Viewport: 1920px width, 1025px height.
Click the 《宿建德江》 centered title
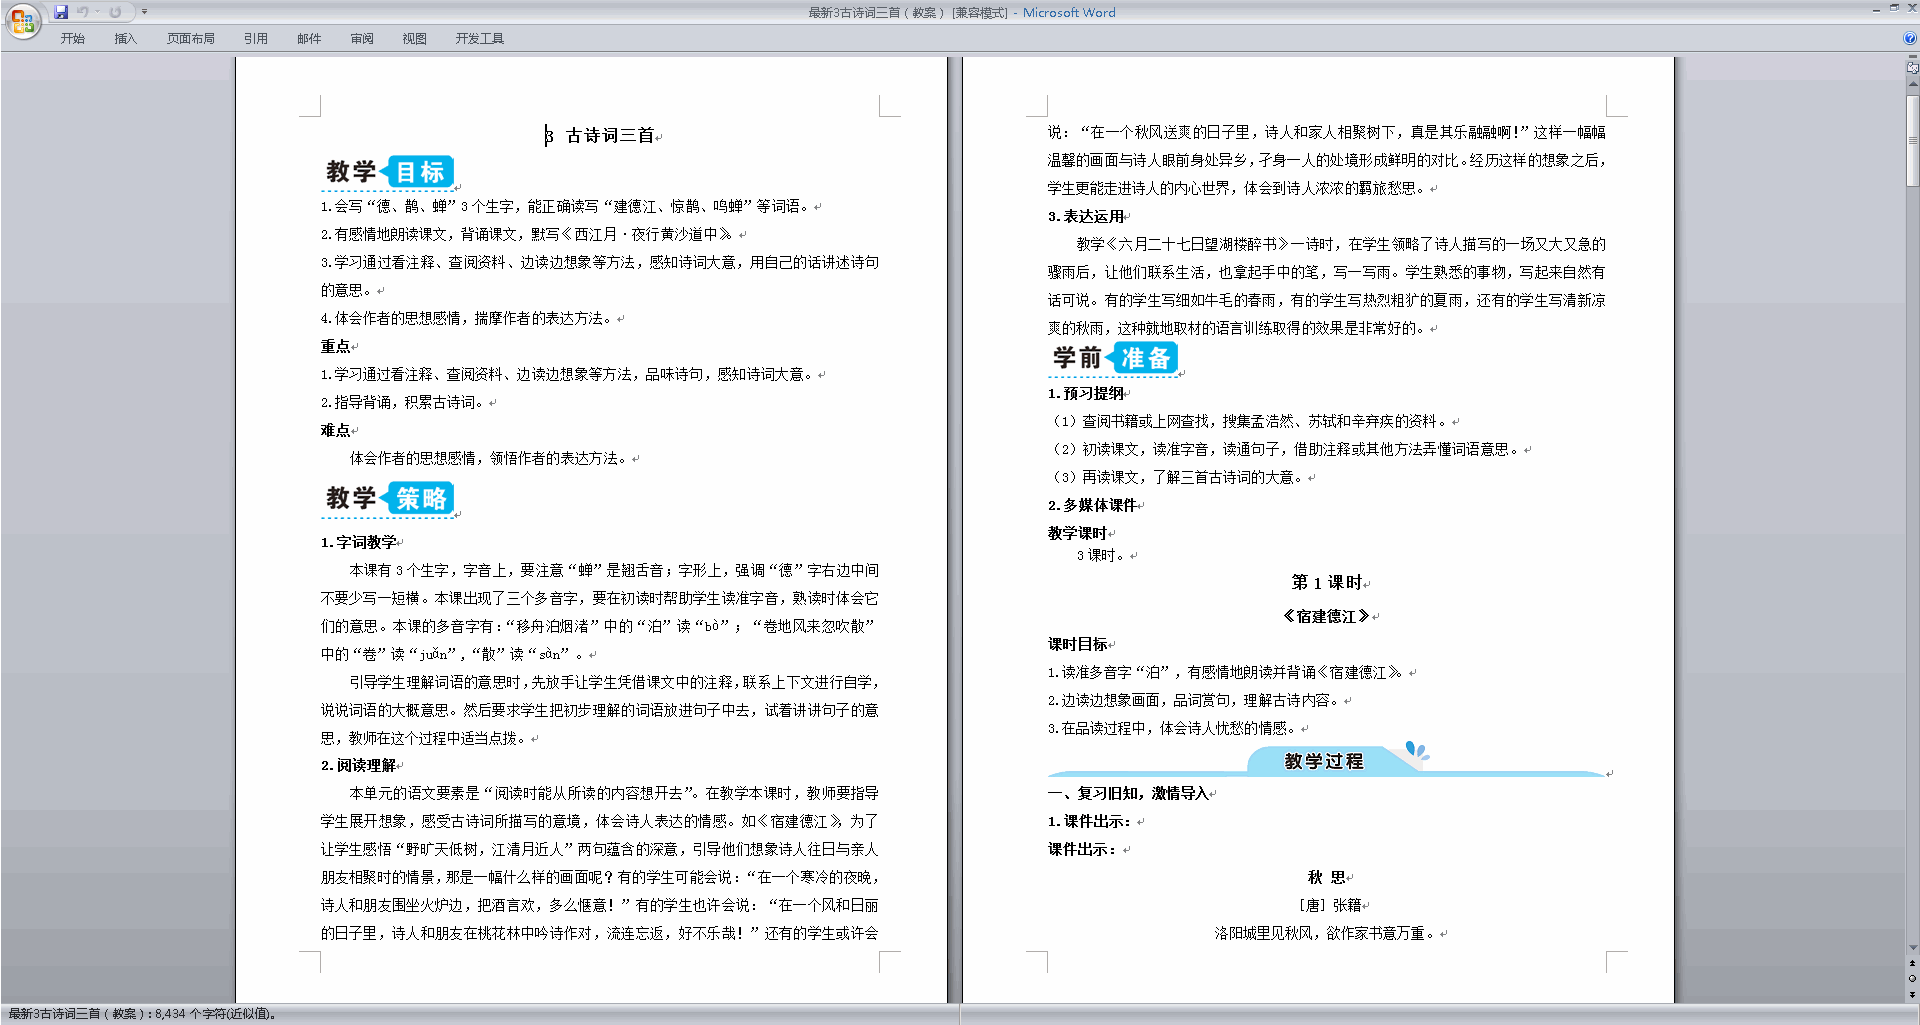1327,617
